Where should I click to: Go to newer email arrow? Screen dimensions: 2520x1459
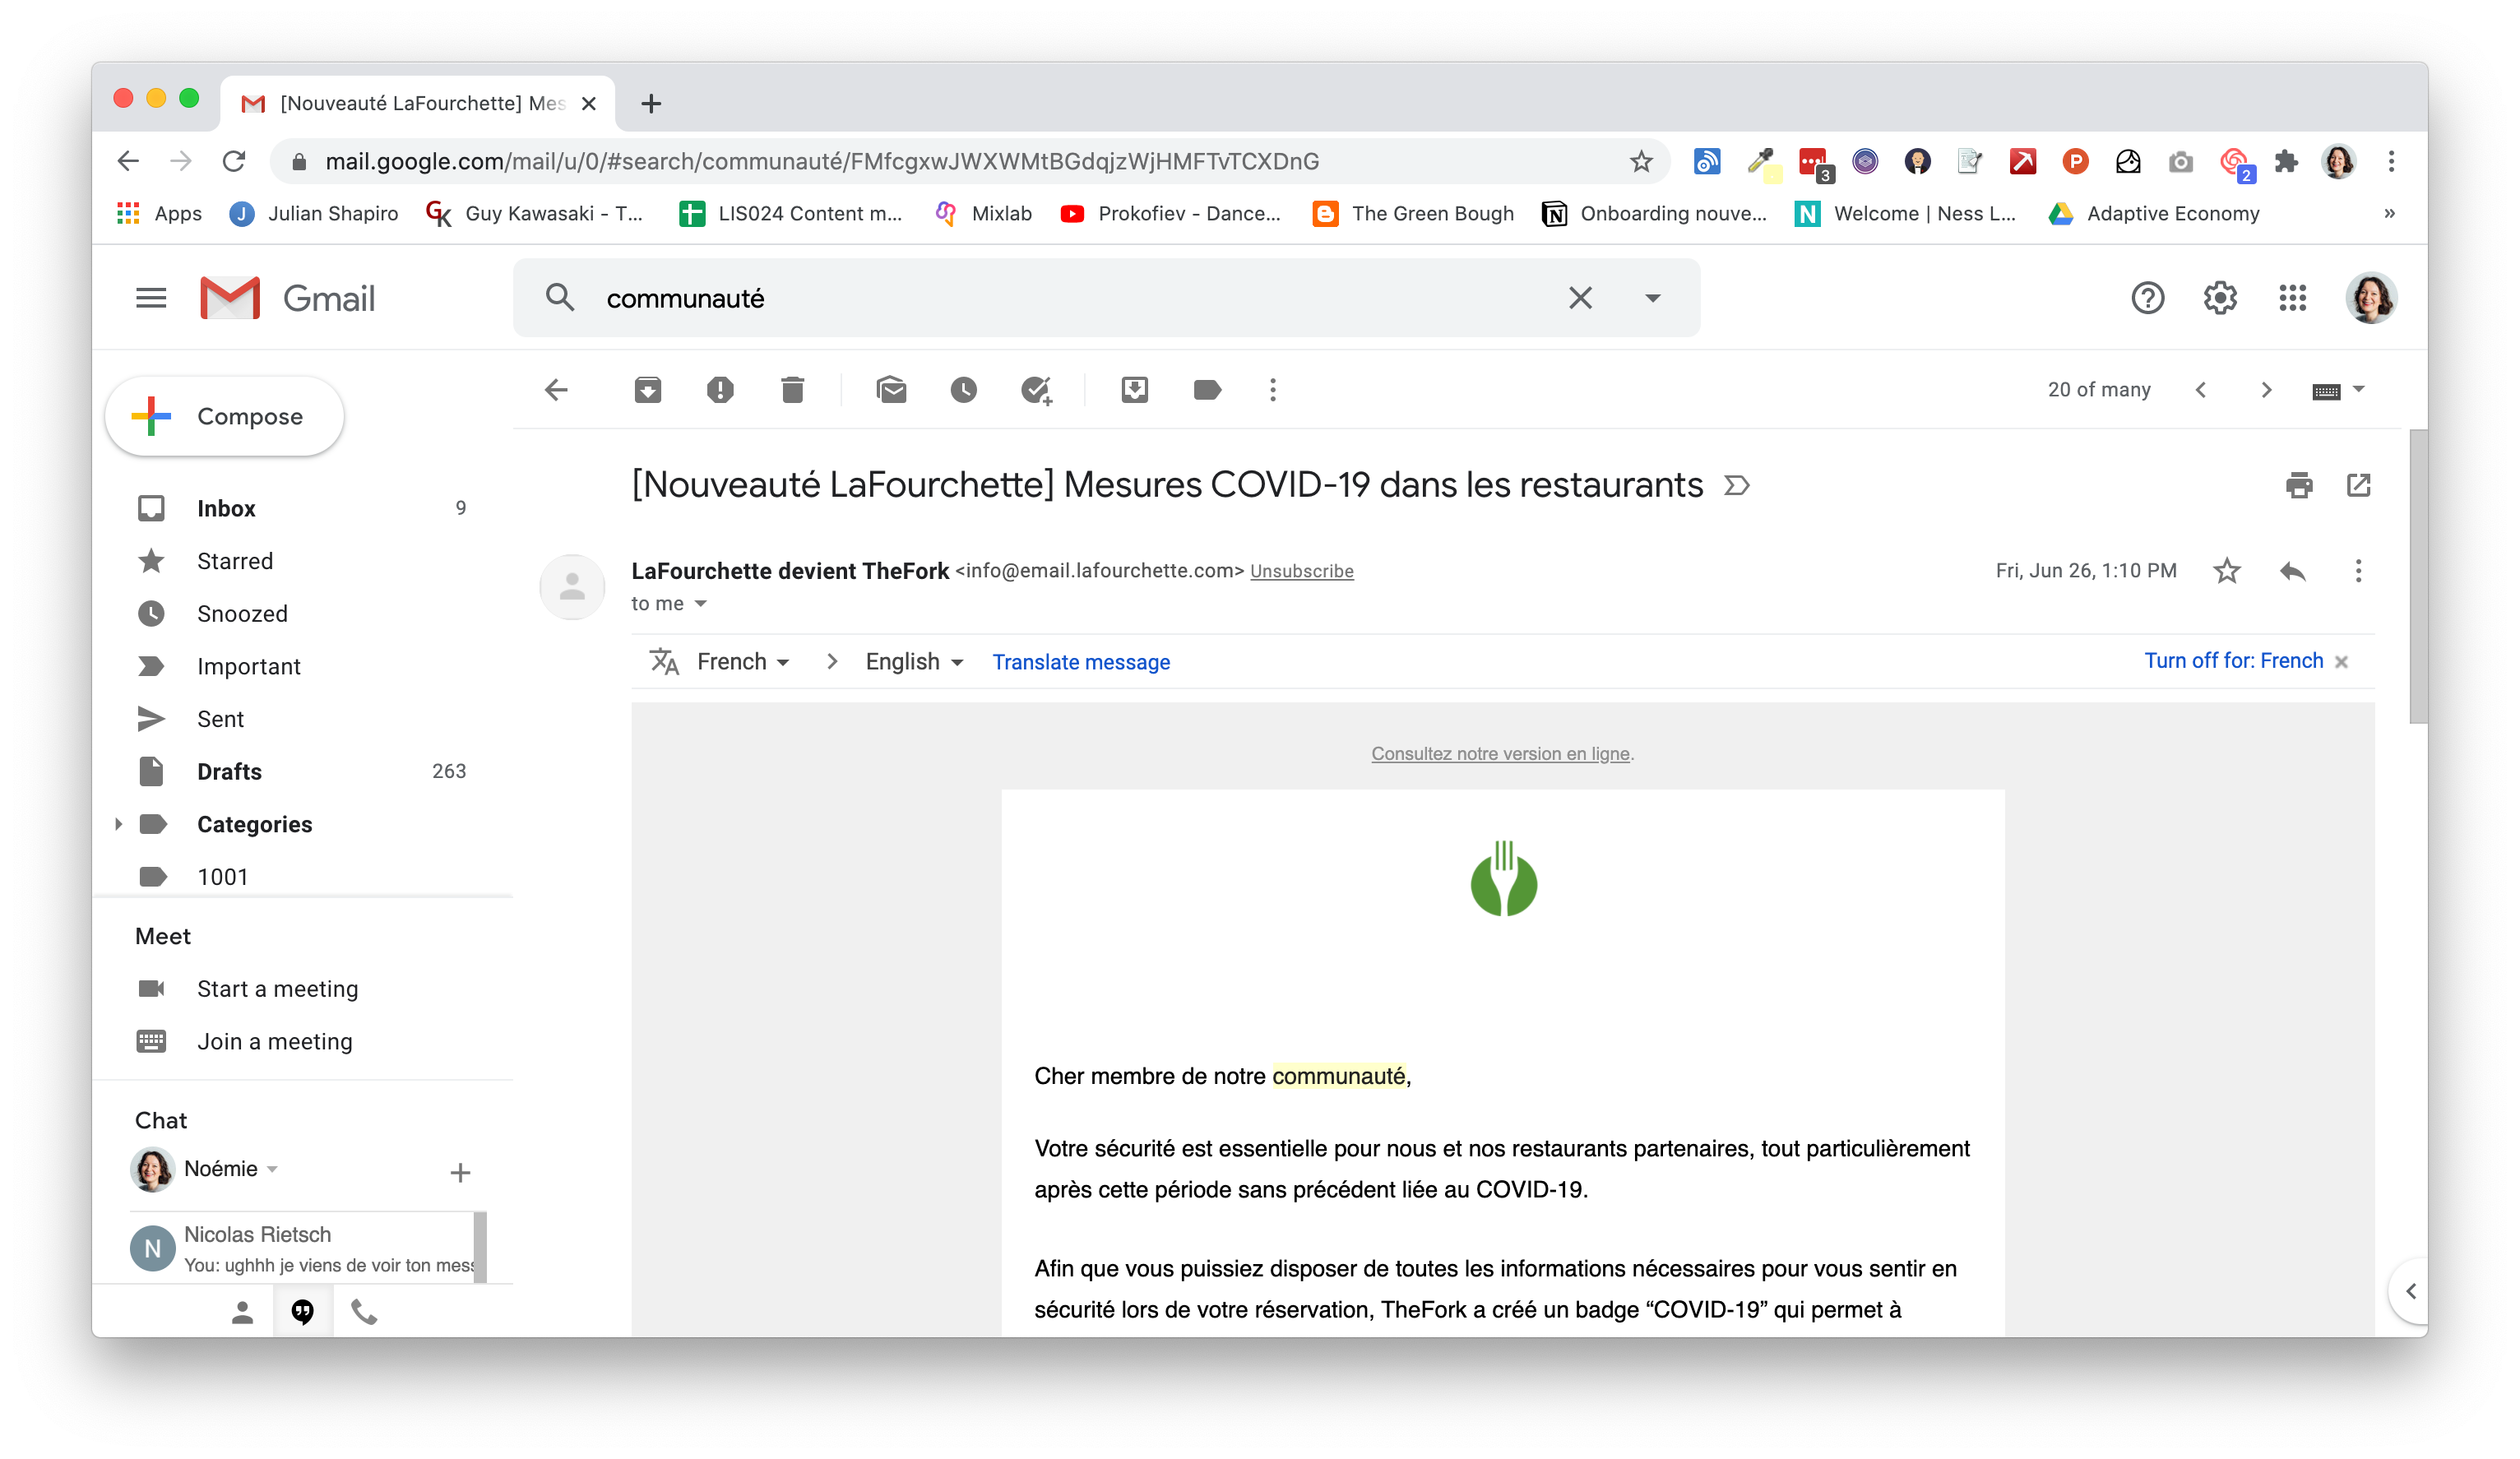point(2200,390)
